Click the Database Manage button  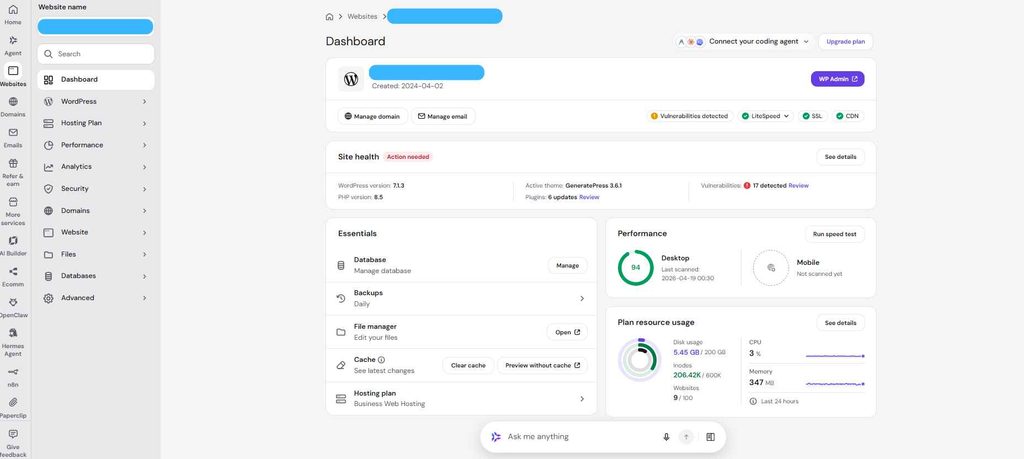(568, 266)
